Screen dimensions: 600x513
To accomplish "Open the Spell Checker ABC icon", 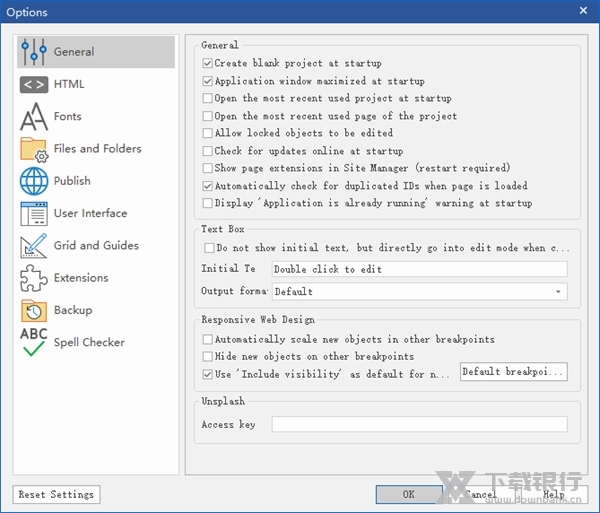I will (x=34, y=342).
